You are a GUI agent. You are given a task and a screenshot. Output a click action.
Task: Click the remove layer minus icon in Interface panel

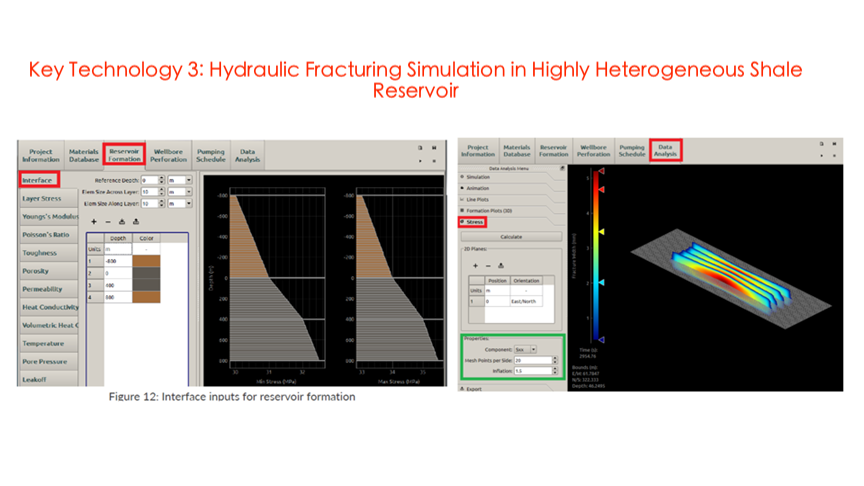[108, 220]
